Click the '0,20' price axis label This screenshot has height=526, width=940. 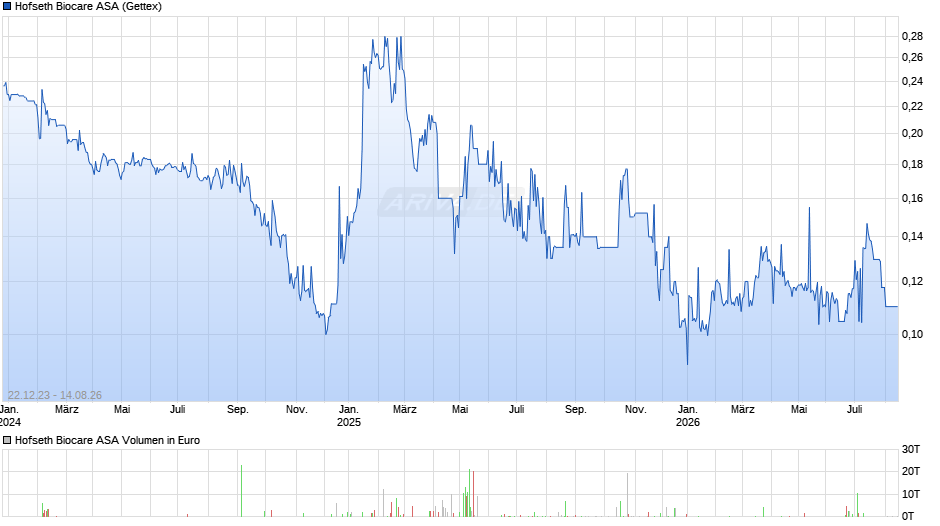click(912, 133)
